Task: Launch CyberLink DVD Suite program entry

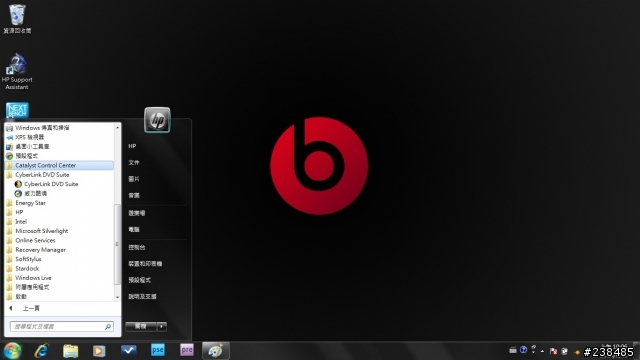Action: (x=59, y=184)
